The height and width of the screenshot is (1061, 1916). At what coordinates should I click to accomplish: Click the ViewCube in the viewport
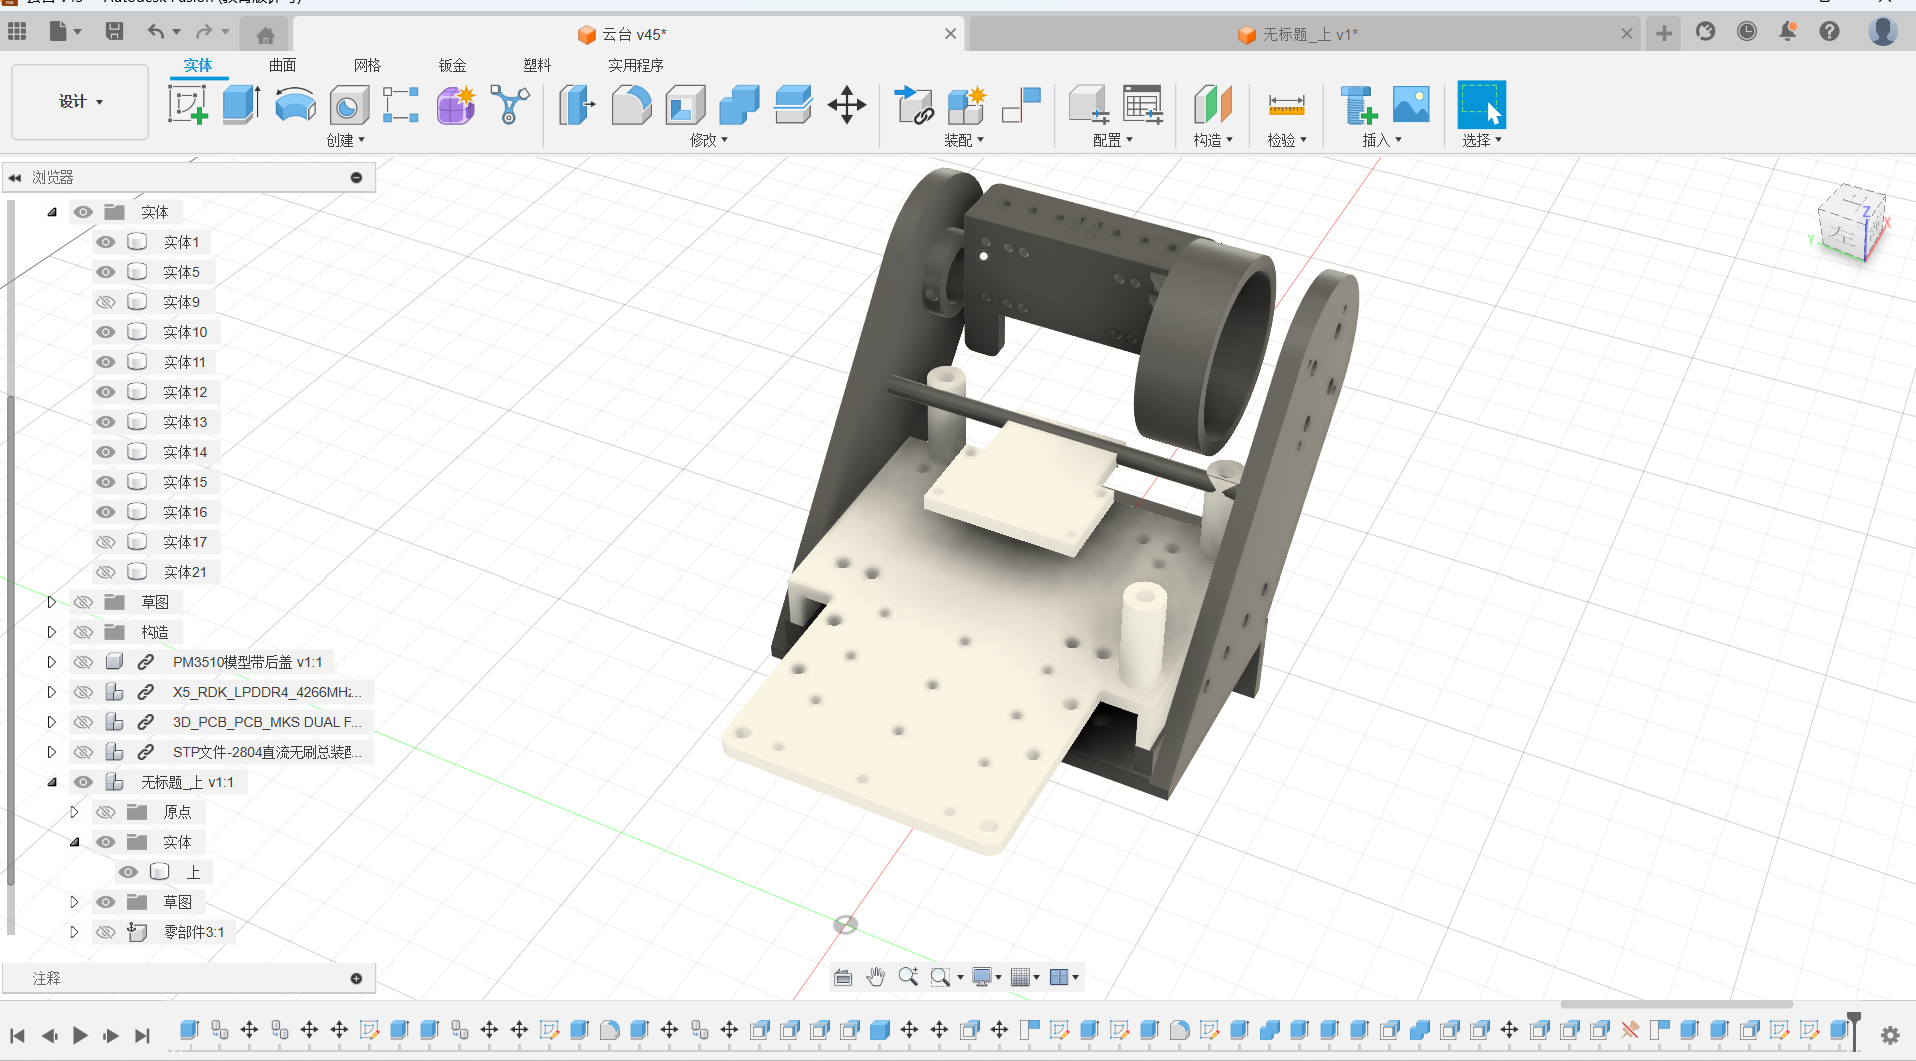coord(1850,225)
